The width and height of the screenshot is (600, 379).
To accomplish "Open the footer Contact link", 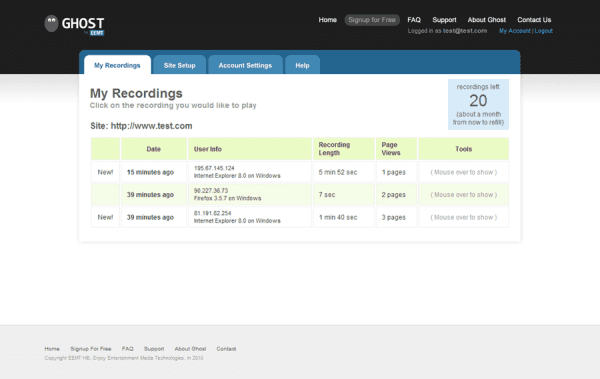I will (226, 349).
